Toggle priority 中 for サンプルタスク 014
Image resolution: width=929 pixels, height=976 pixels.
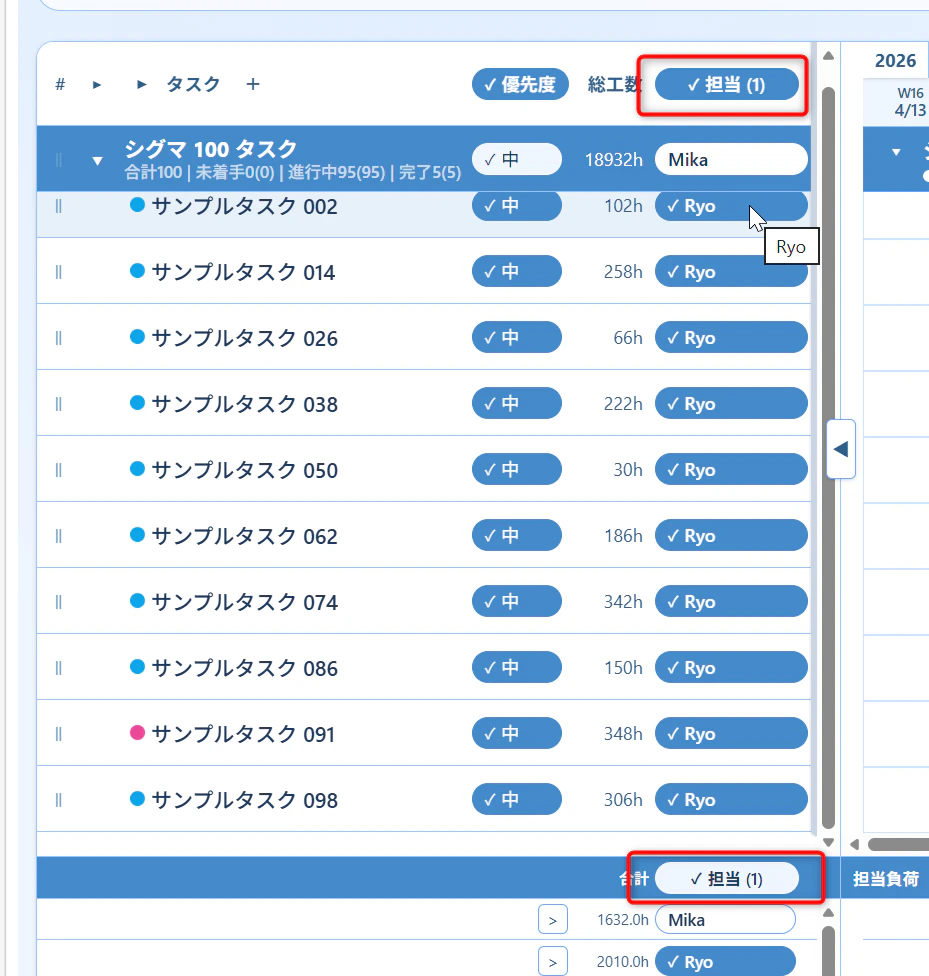517,271
